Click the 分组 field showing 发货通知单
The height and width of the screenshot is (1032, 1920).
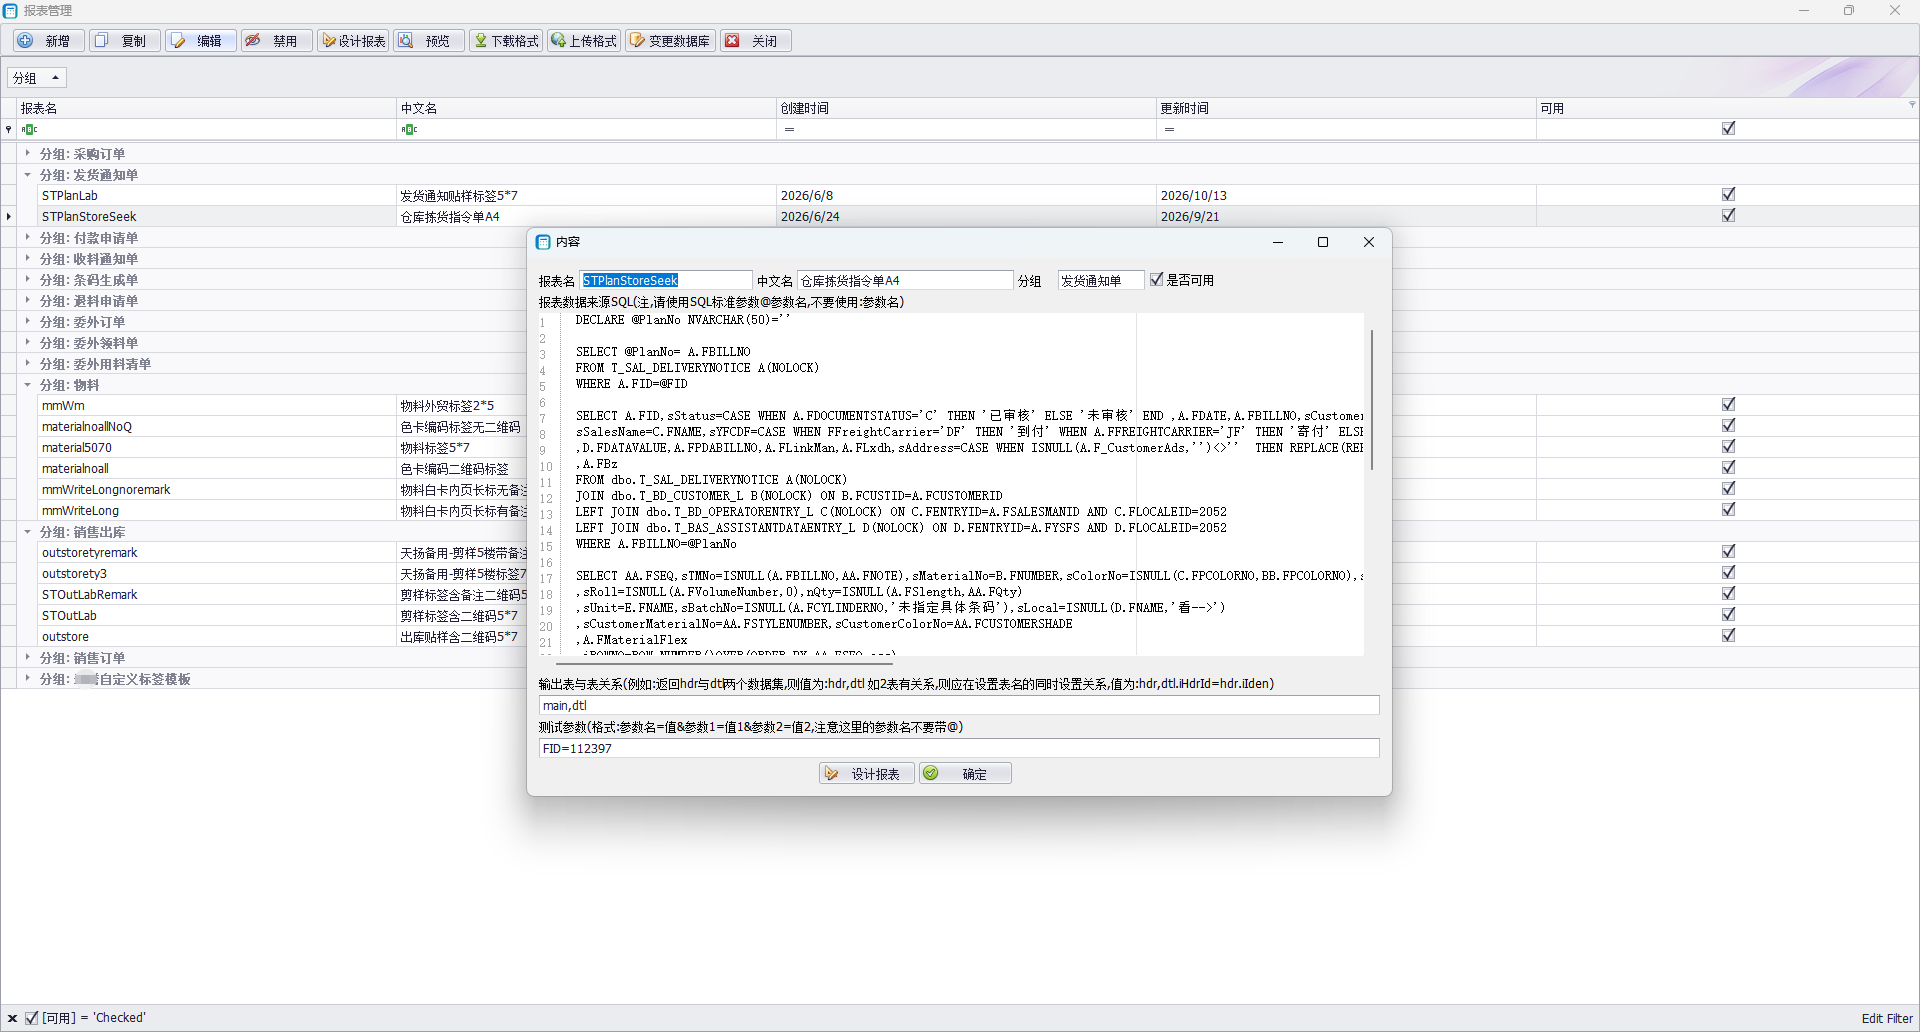click(1100, 281)
